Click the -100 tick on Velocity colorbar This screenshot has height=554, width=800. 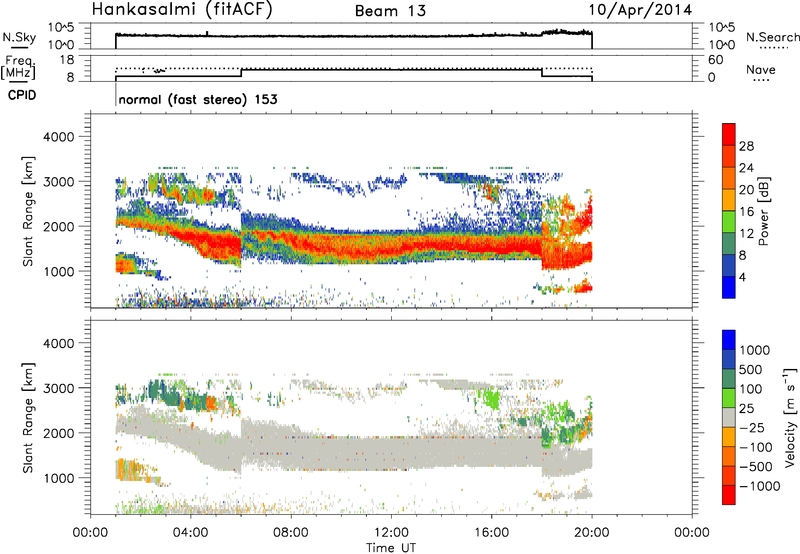[x=756, y=447]
